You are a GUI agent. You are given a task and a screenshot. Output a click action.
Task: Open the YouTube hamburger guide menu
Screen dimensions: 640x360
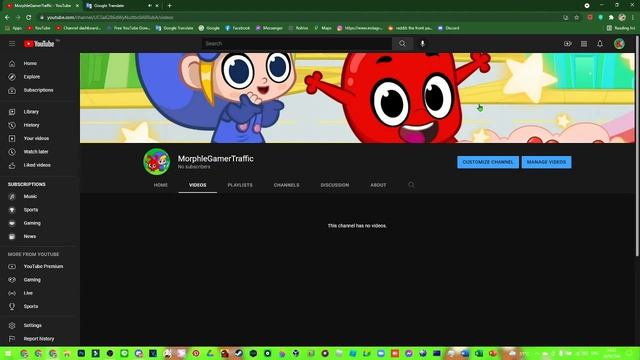(x=12, y=44)
